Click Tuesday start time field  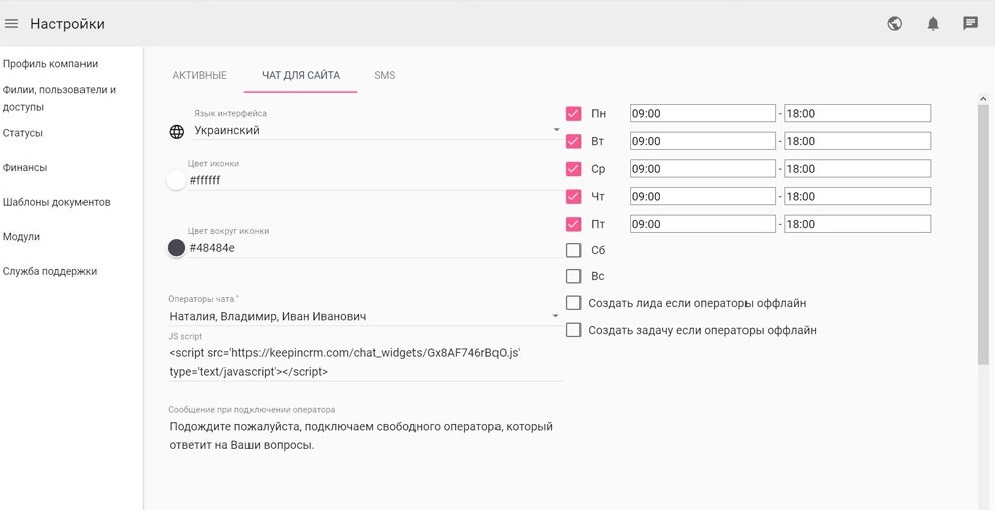(702, 141)
